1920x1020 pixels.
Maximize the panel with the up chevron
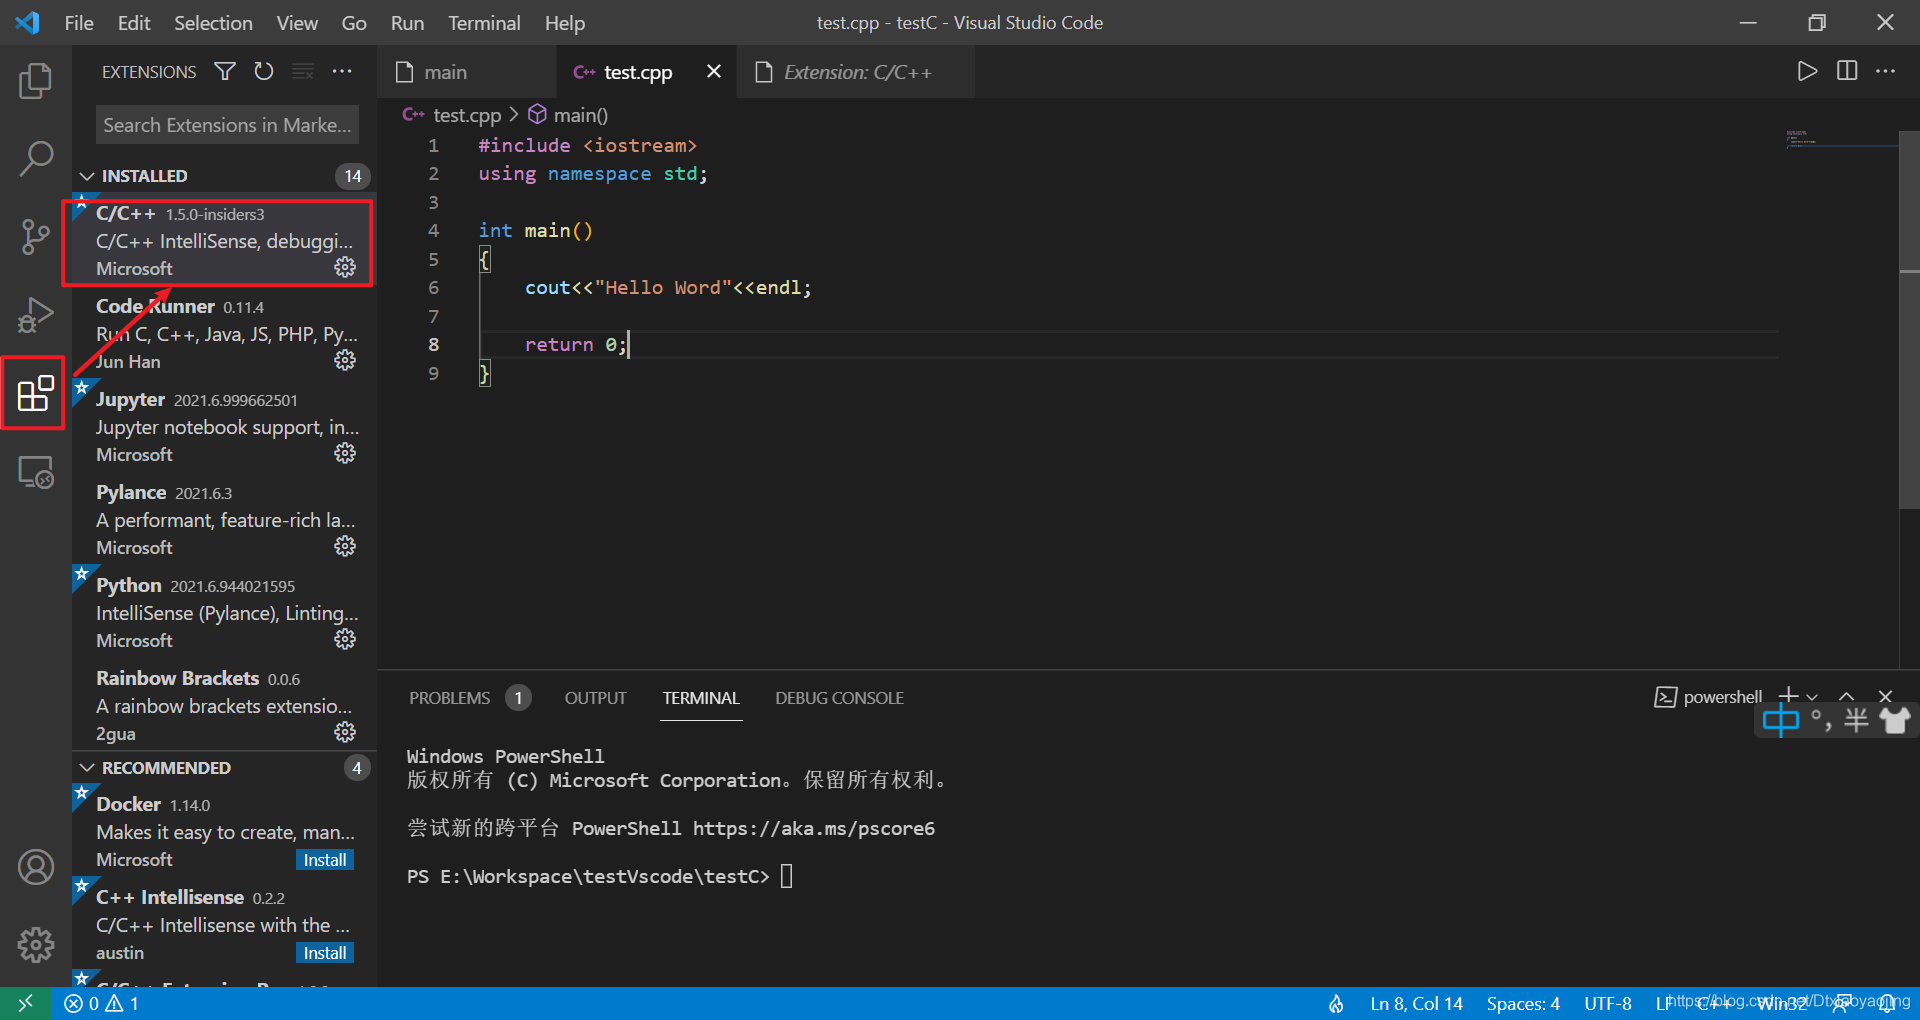(x=1847, y=696)
